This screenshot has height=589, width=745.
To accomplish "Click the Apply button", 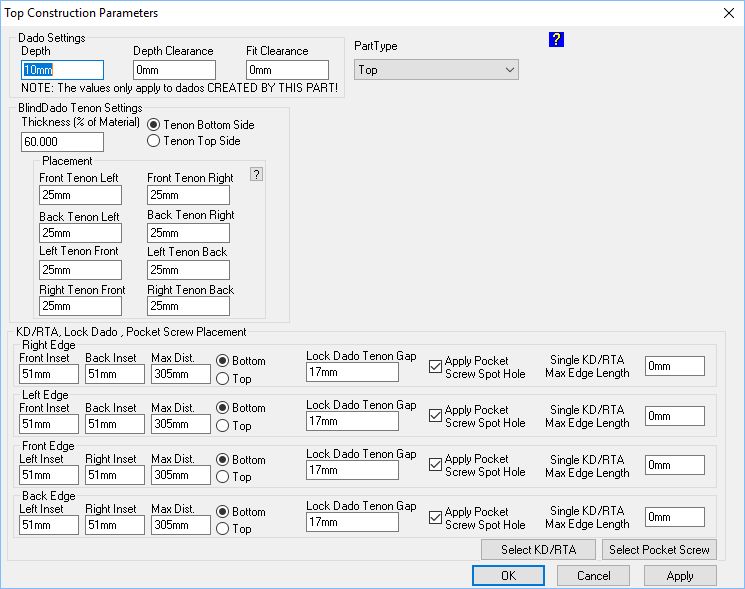I will click(x=680, y=575).
